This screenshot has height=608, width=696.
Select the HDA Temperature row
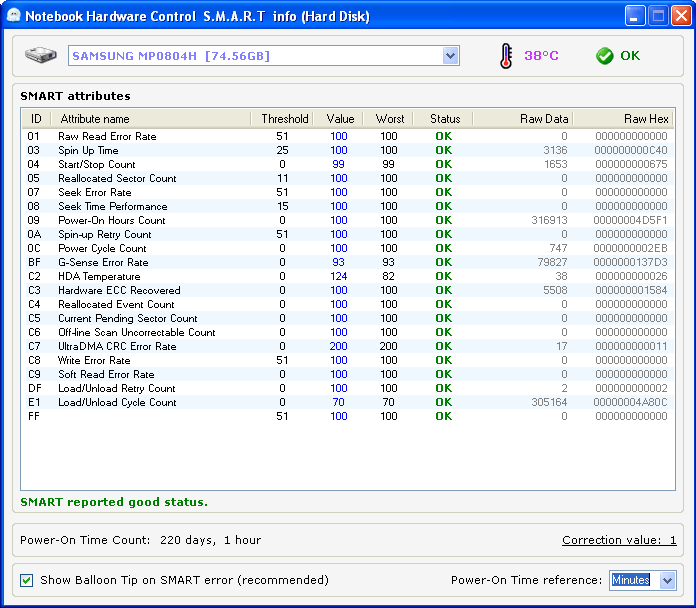(x=348, y=276)
